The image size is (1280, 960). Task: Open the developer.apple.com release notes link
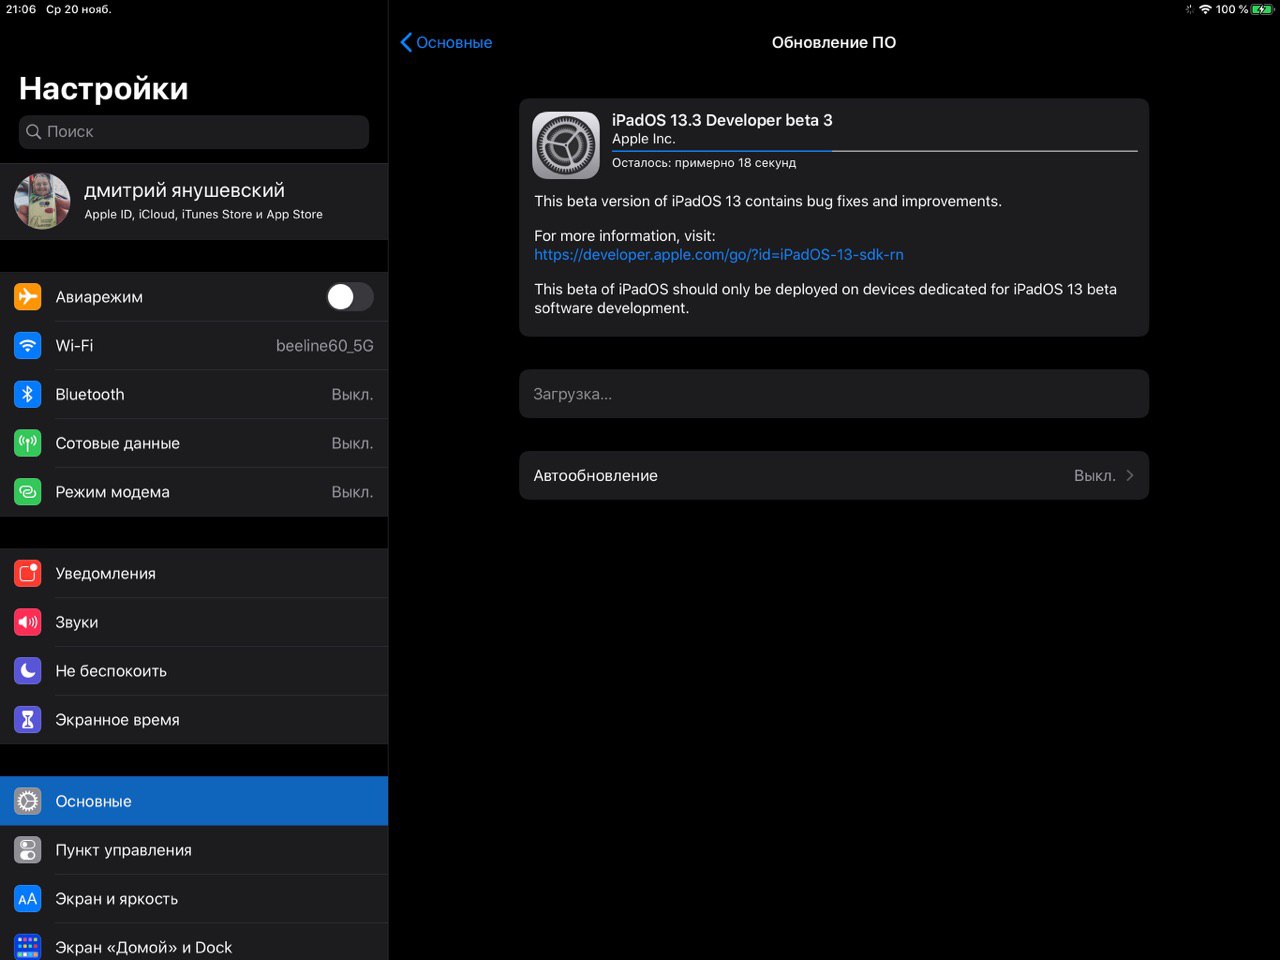(x=719, y=255)
